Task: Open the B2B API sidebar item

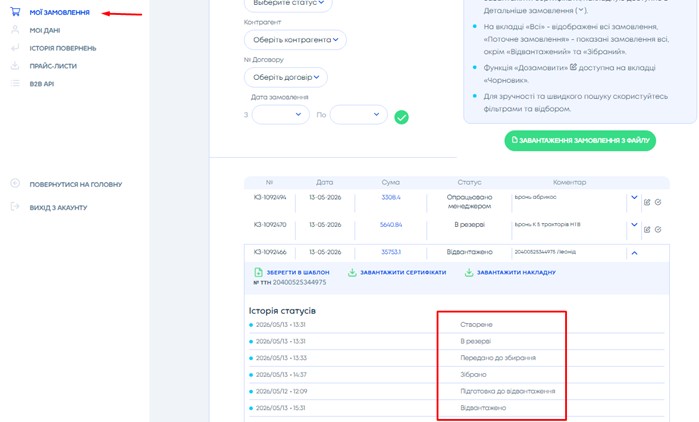Action: 41,84
